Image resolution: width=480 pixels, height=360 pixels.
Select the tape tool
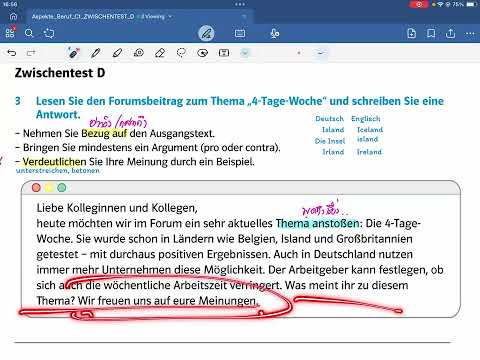pyautogui.click(x=139, y=53)
